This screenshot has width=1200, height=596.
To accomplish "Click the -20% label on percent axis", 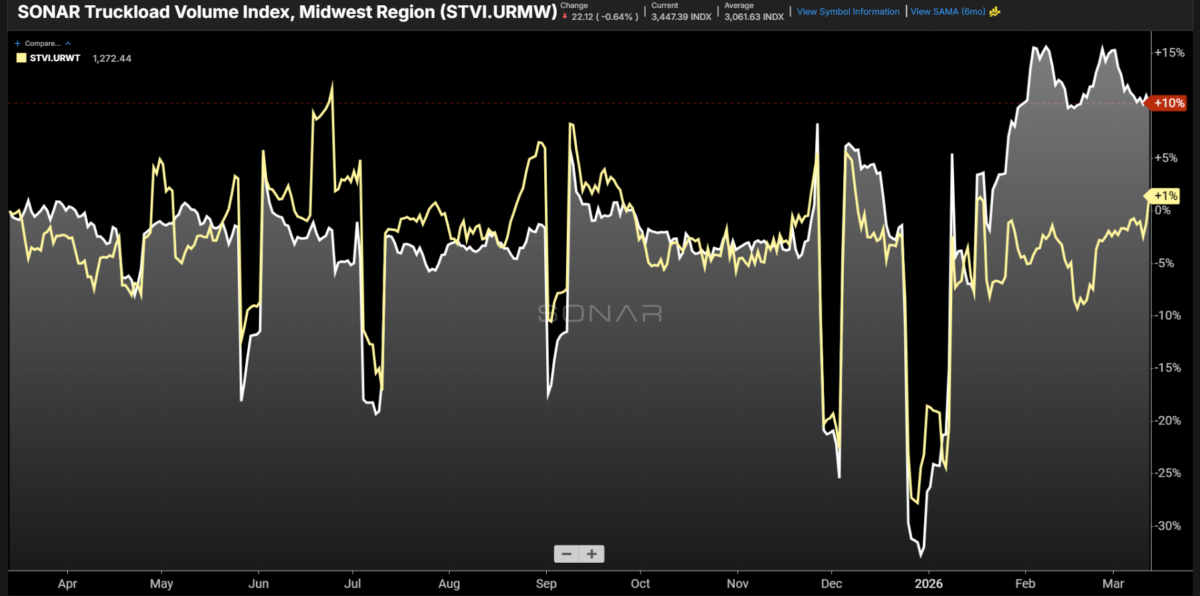I will click(1169, 420).
